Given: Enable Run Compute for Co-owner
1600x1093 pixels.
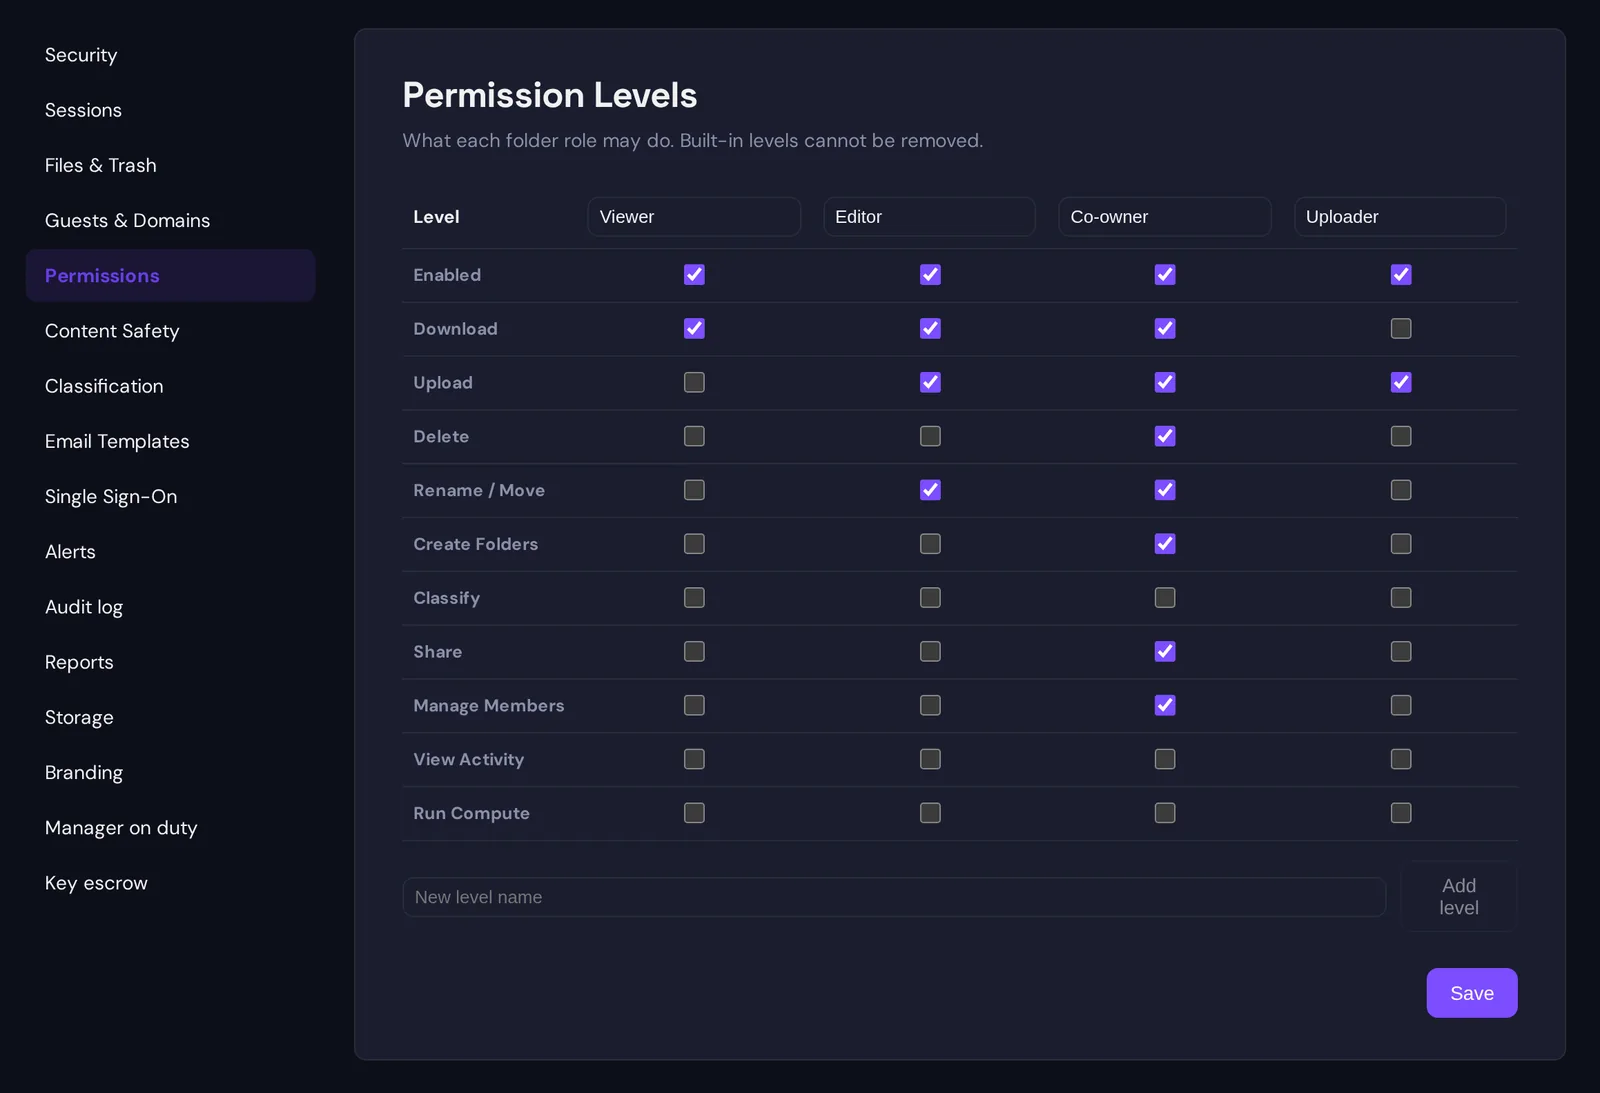Looking at the screenshot, I should 1165,813.
